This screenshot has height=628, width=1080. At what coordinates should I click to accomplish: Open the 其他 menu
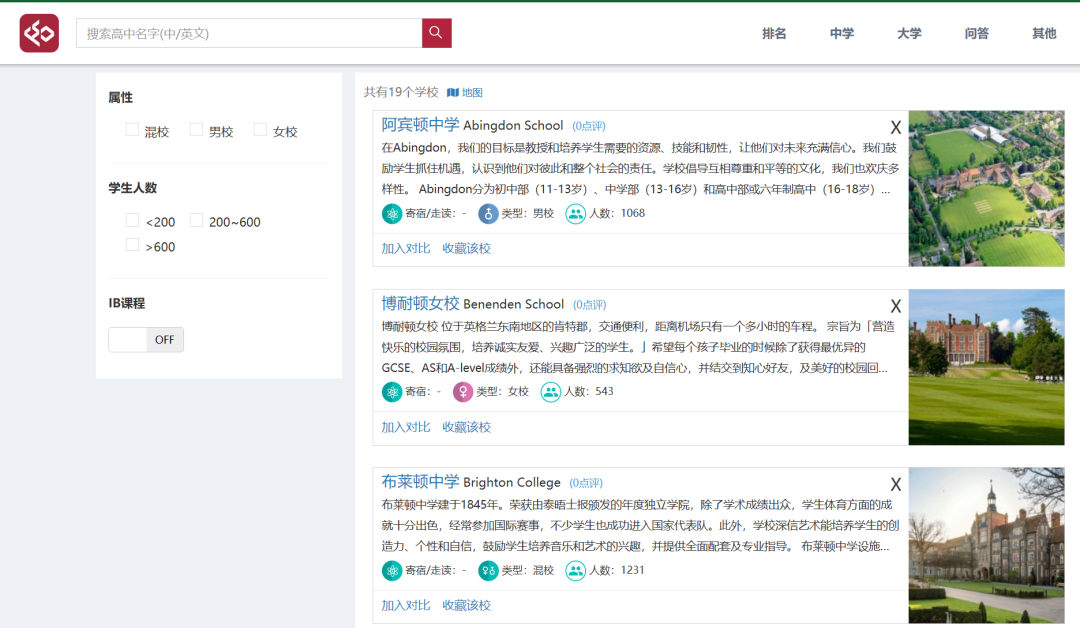1044,33
